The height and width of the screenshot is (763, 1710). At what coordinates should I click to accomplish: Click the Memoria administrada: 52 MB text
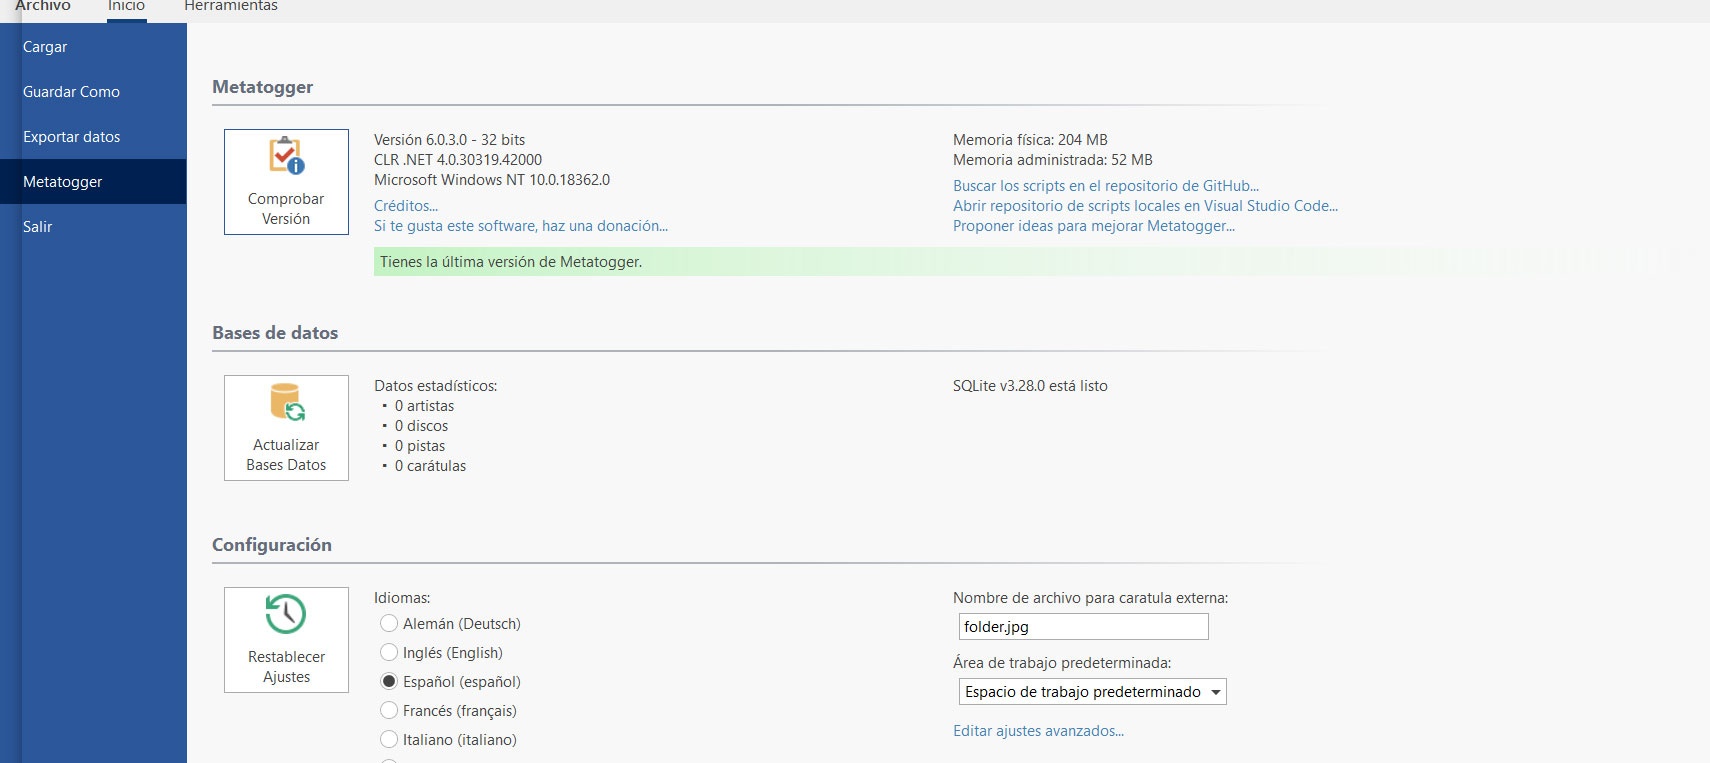[x=1053, y=160]
